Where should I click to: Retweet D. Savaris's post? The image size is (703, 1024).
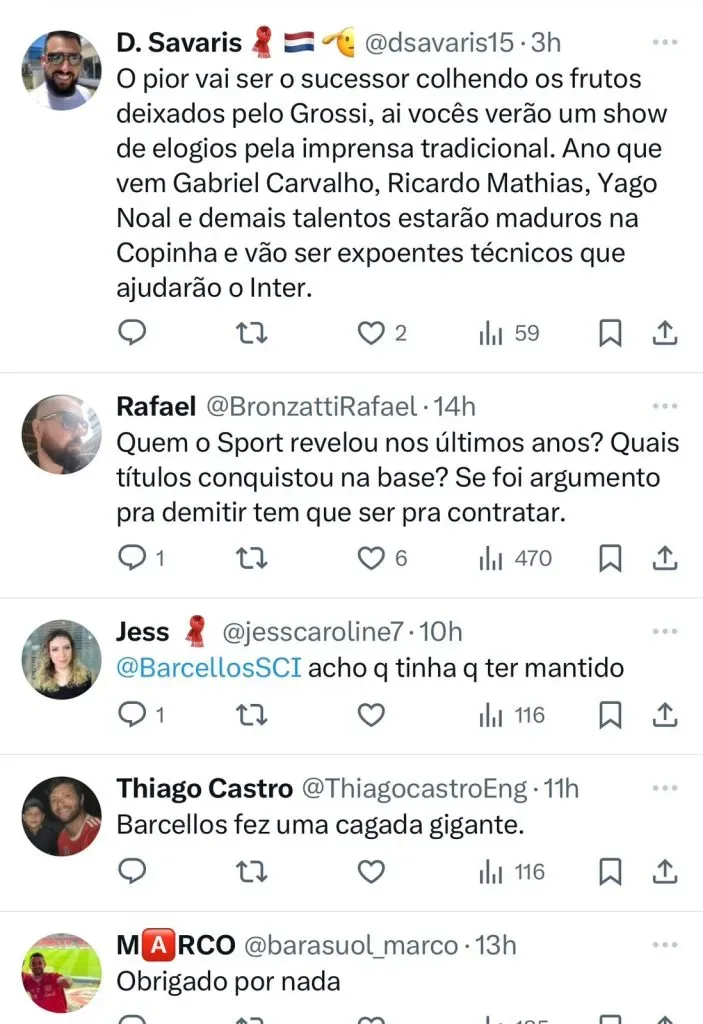(x=253, y=333)
